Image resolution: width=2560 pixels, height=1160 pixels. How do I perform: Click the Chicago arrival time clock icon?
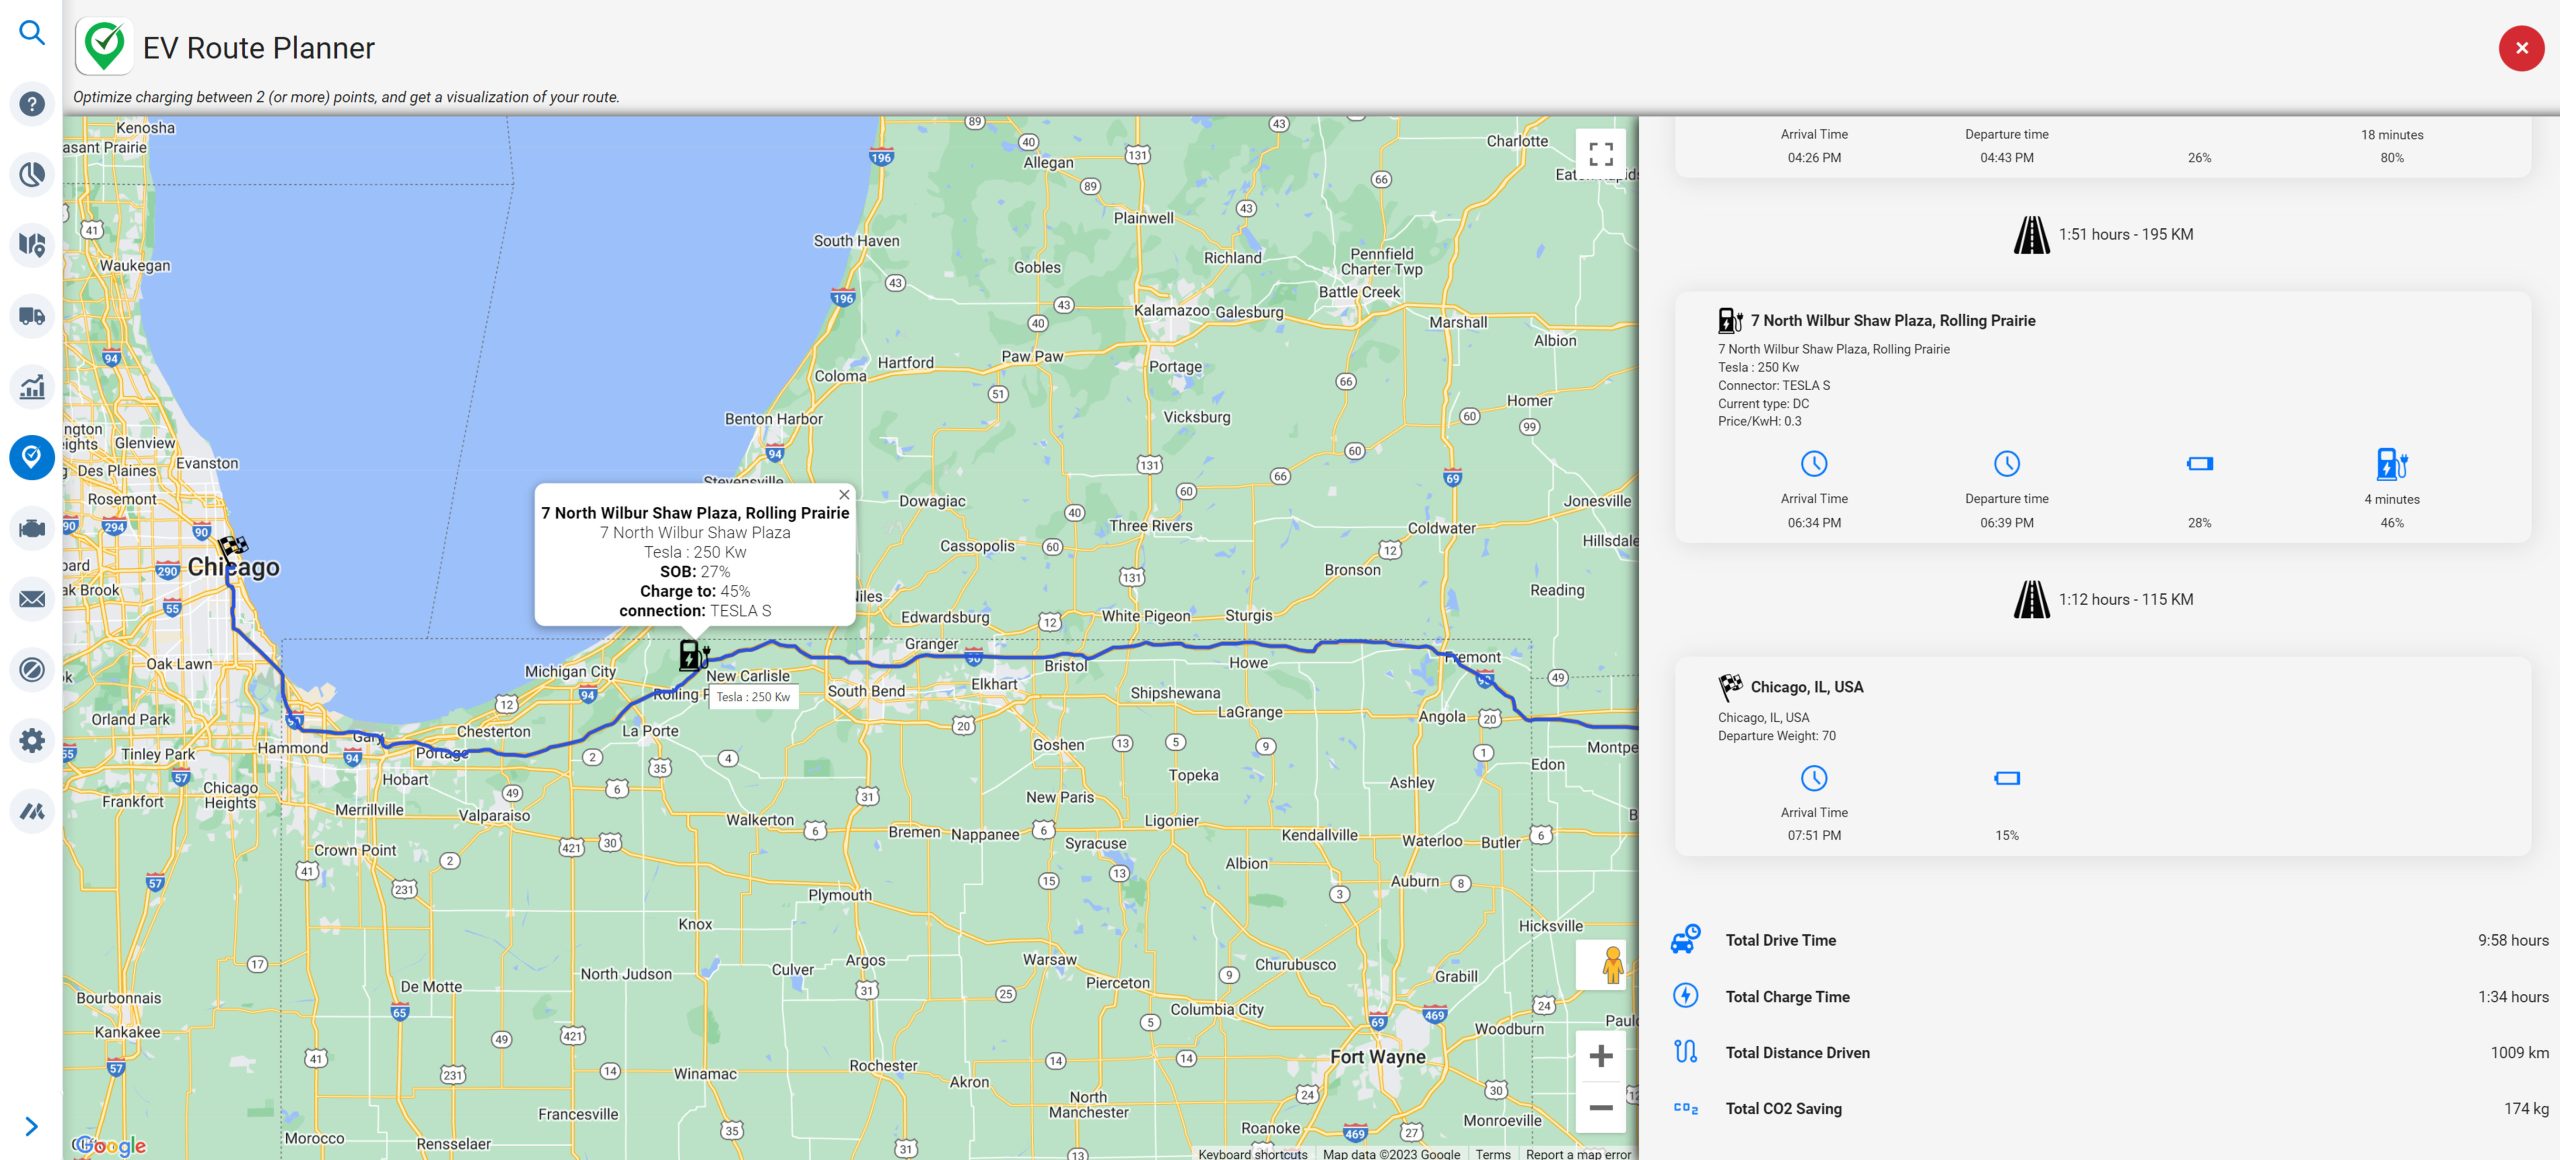[1814, 778]
